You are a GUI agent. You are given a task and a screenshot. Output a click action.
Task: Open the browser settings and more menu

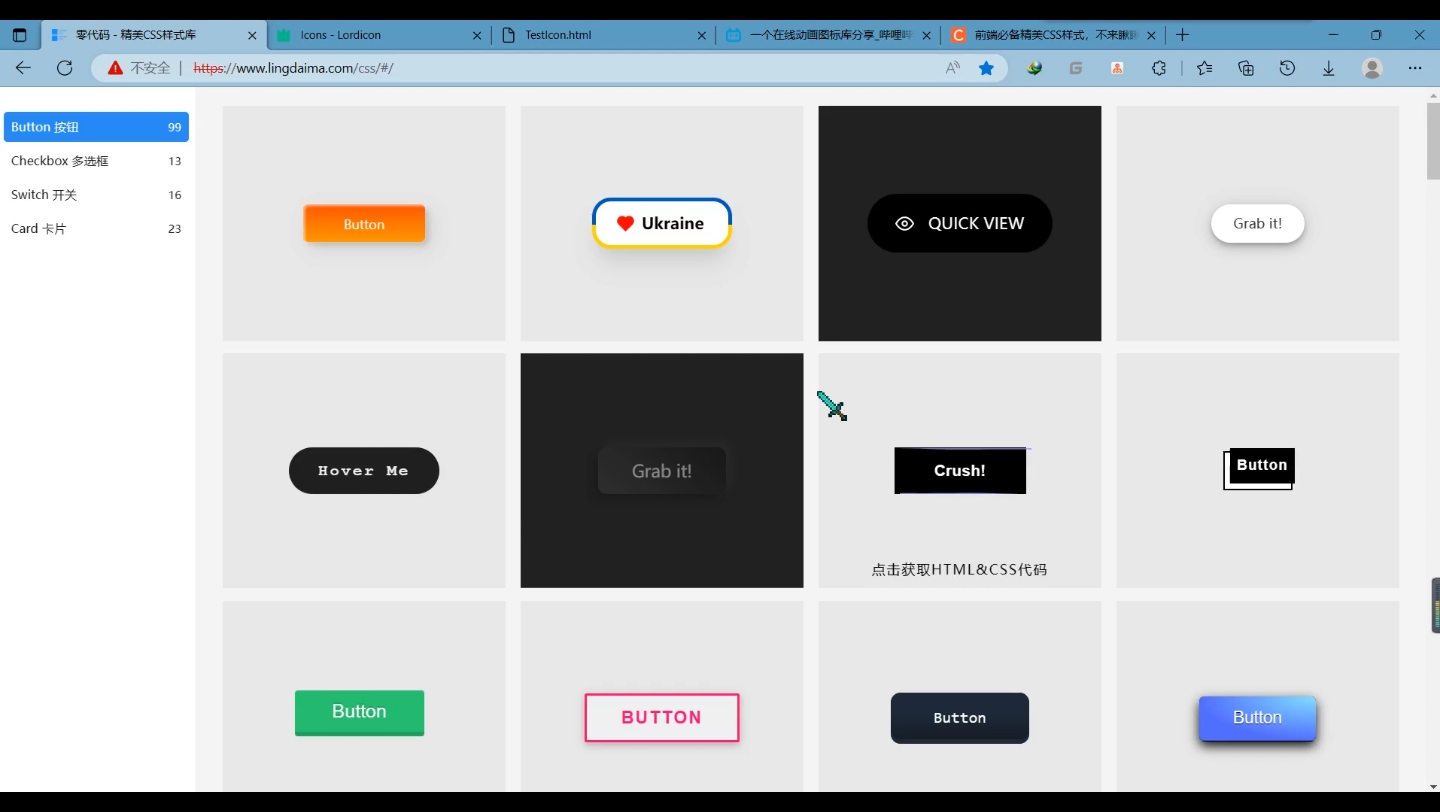point(1415,68)
